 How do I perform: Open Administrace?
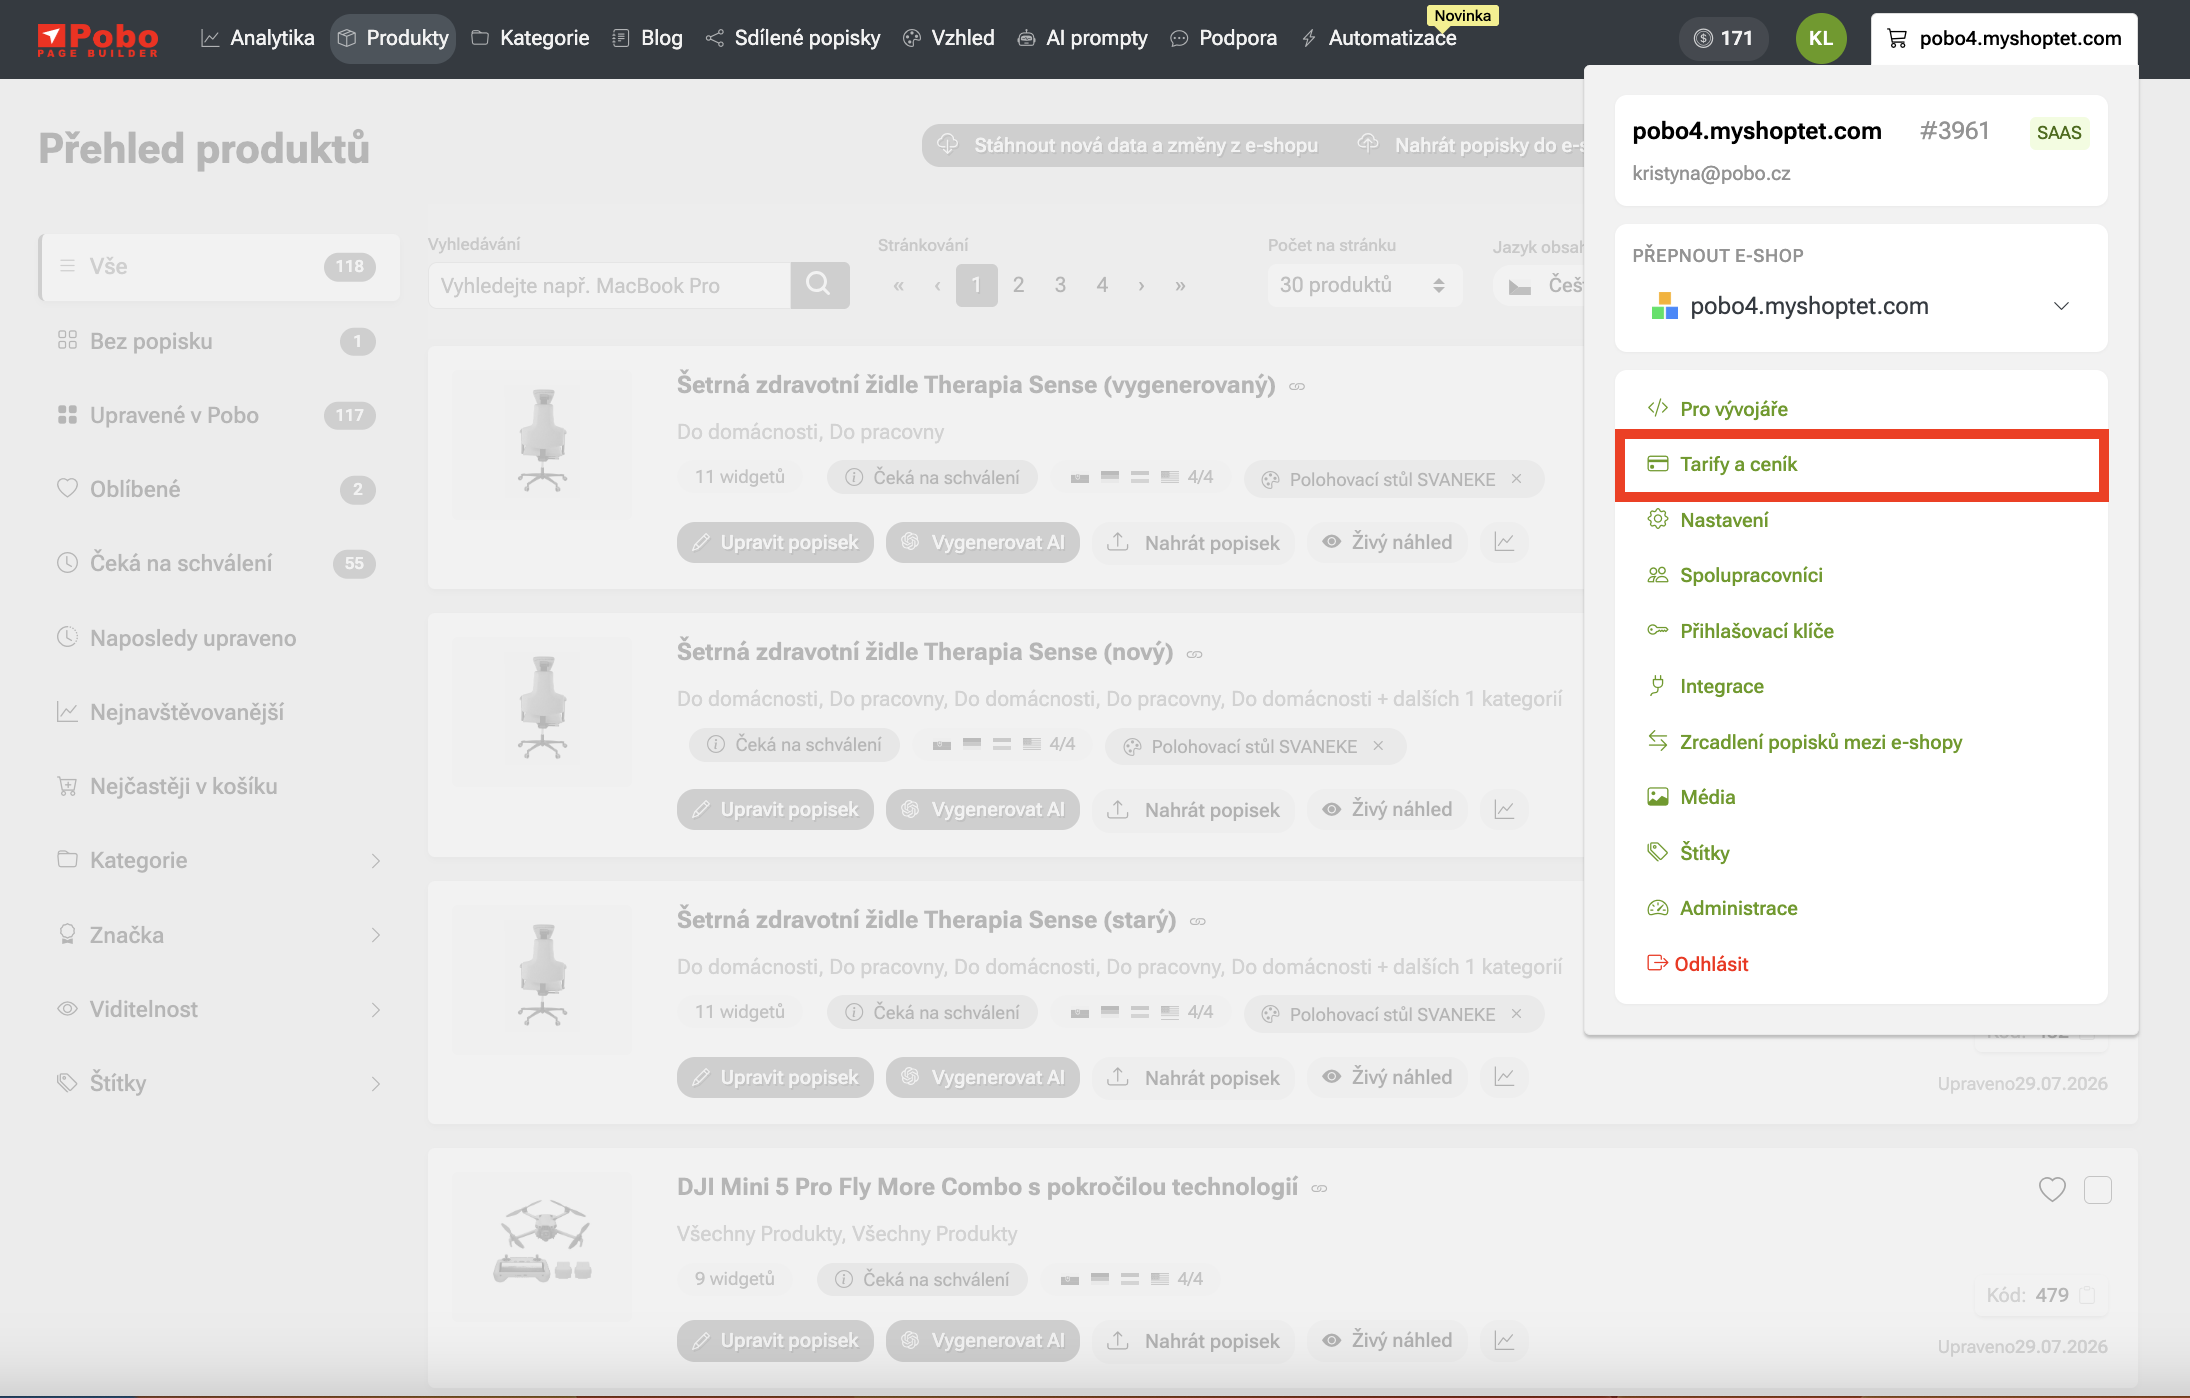(x=1722, y=908)
